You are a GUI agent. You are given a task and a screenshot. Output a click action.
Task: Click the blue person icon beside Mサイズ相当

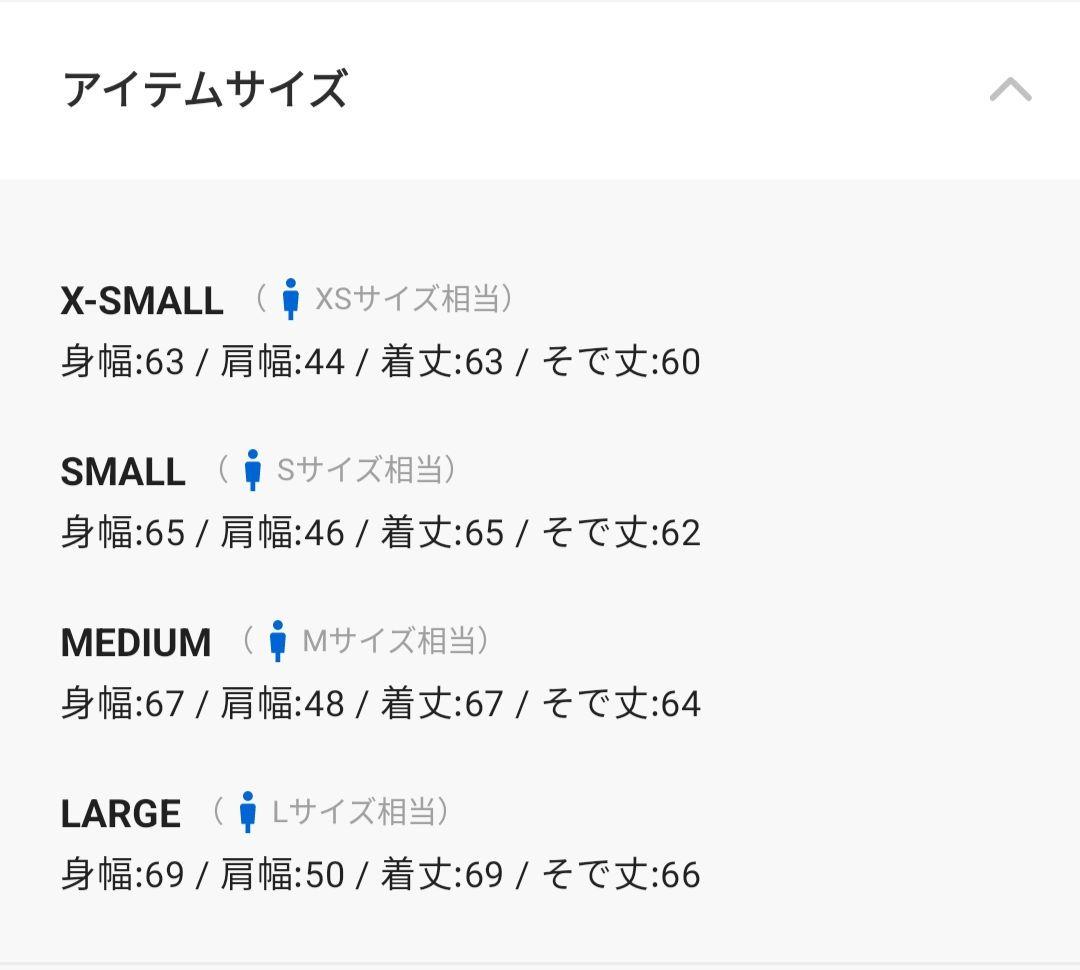[x=278, y=641]
